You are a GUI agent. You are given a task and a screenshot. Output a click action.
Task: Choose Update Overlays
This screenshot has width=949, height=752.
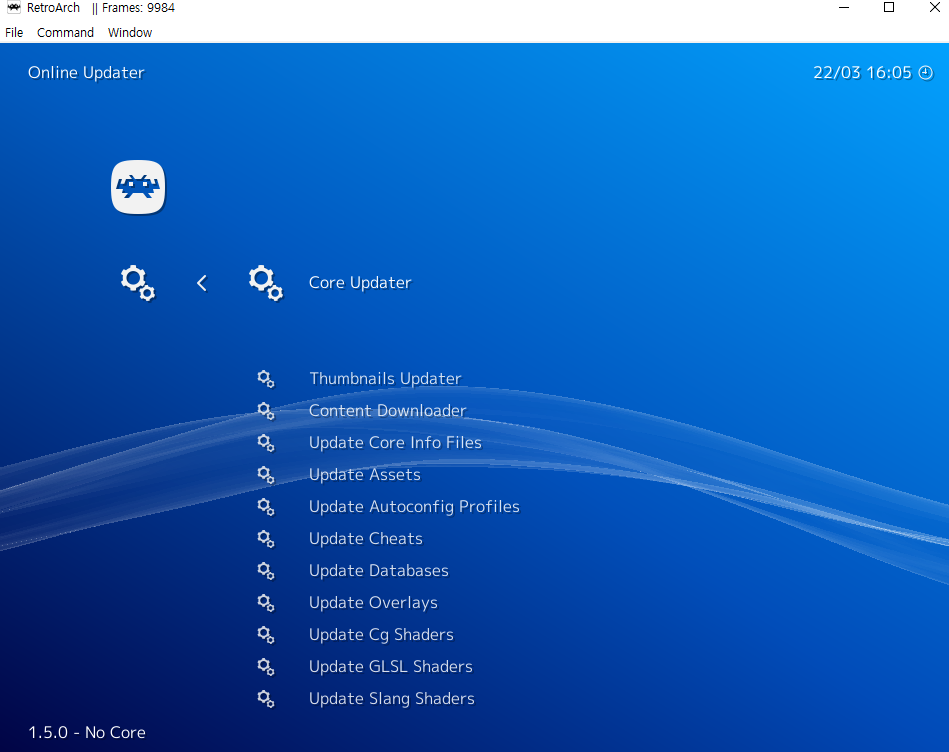coord(373,603)
